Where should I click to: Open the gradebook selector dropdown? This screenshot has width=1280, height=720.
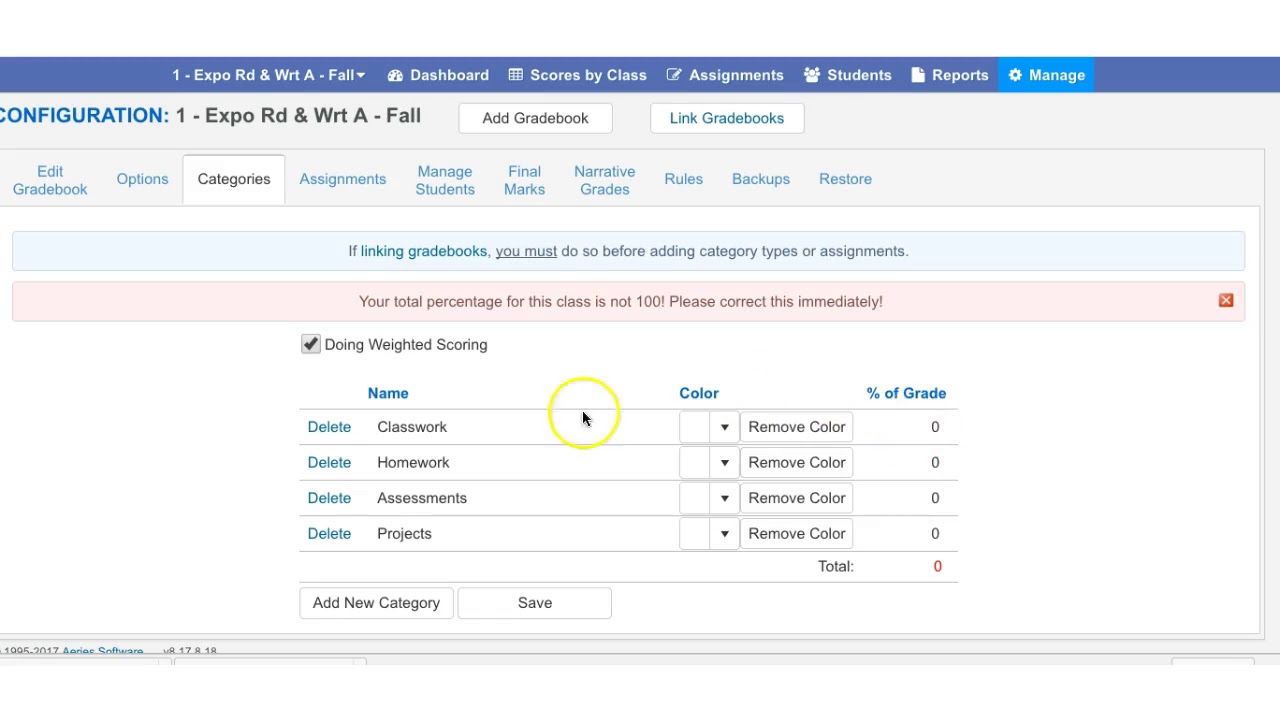268,75
